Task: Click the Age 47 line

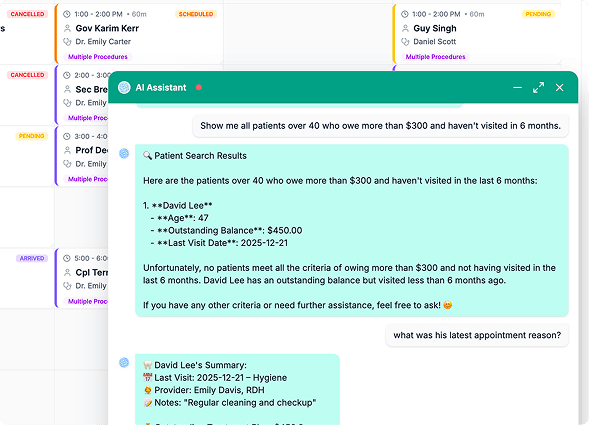Action: [180, 218]
